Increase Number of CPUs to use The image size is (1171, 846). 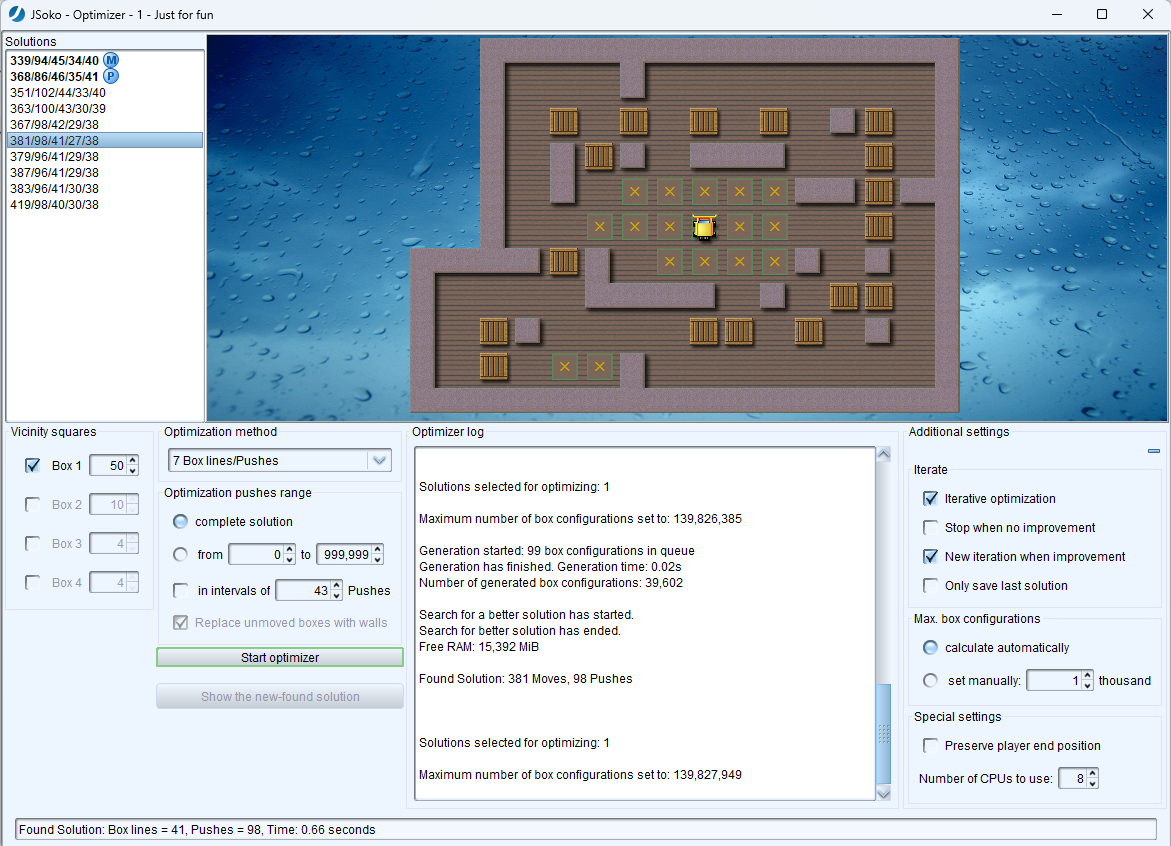(1092, 774)
